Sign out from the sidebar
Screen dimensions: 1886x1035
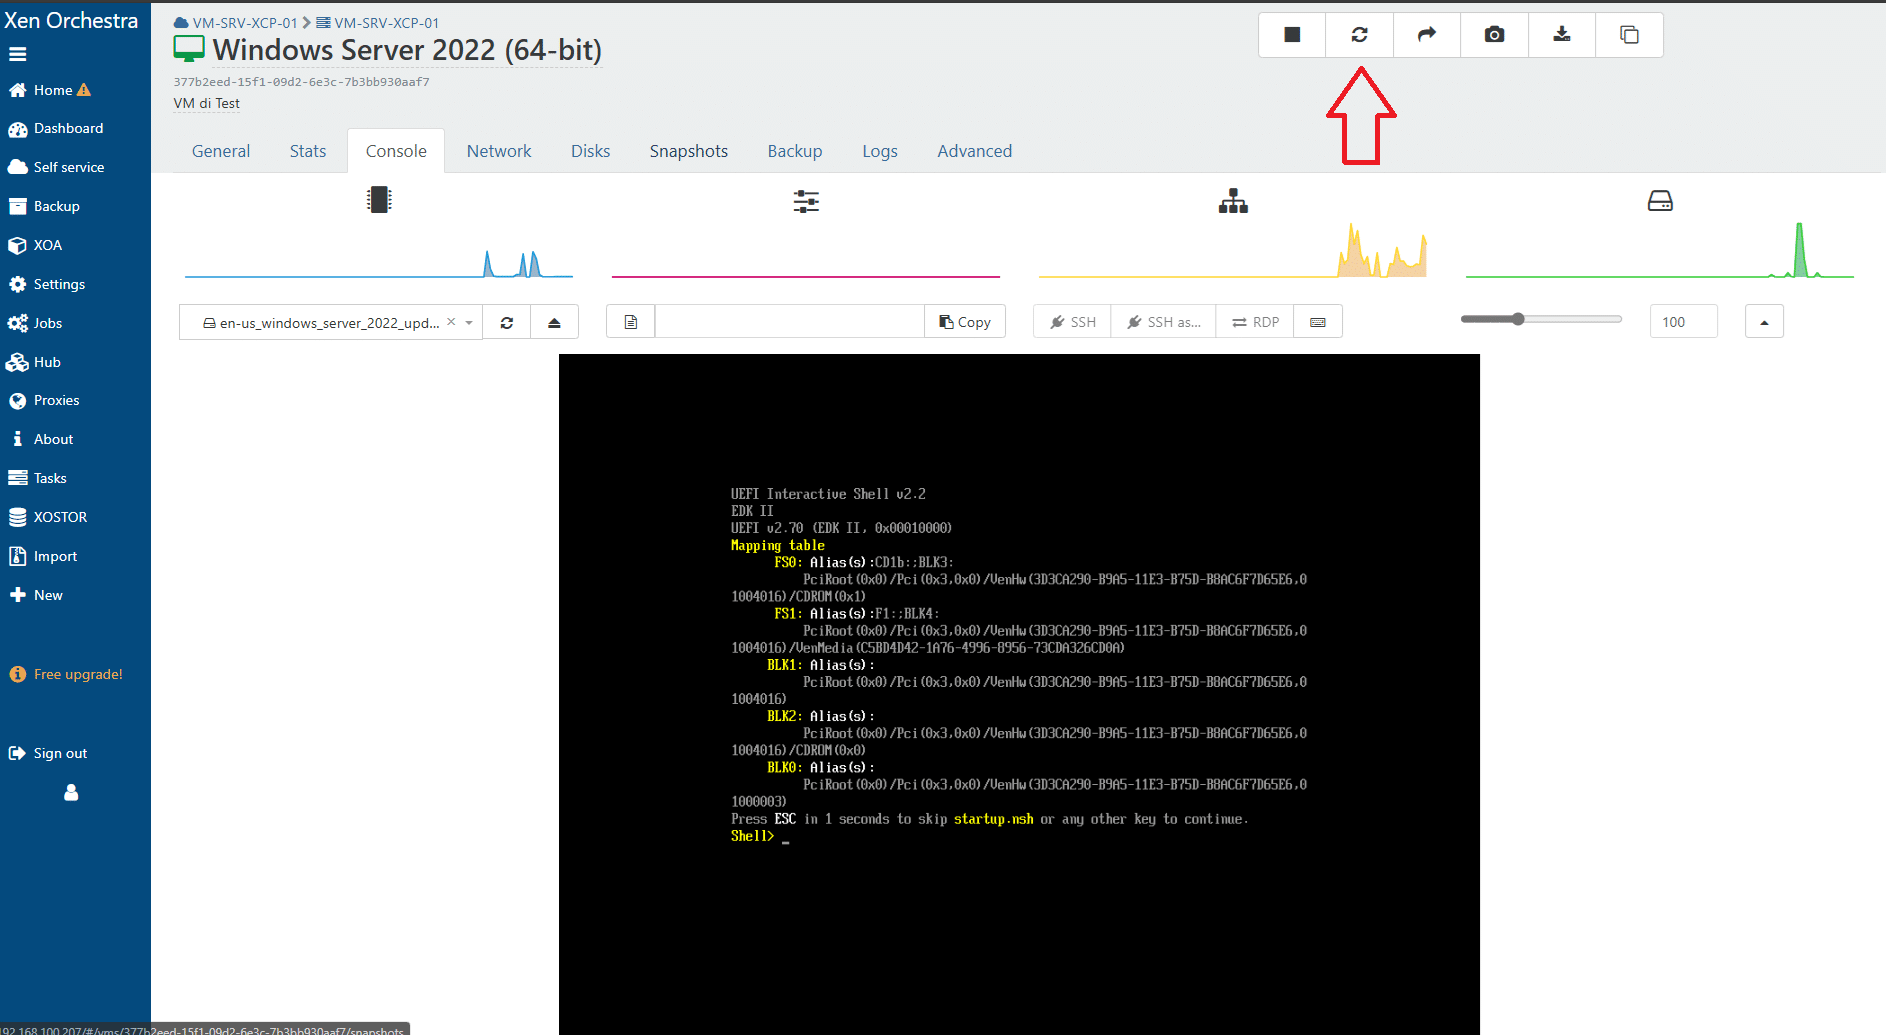click(48, 753)
